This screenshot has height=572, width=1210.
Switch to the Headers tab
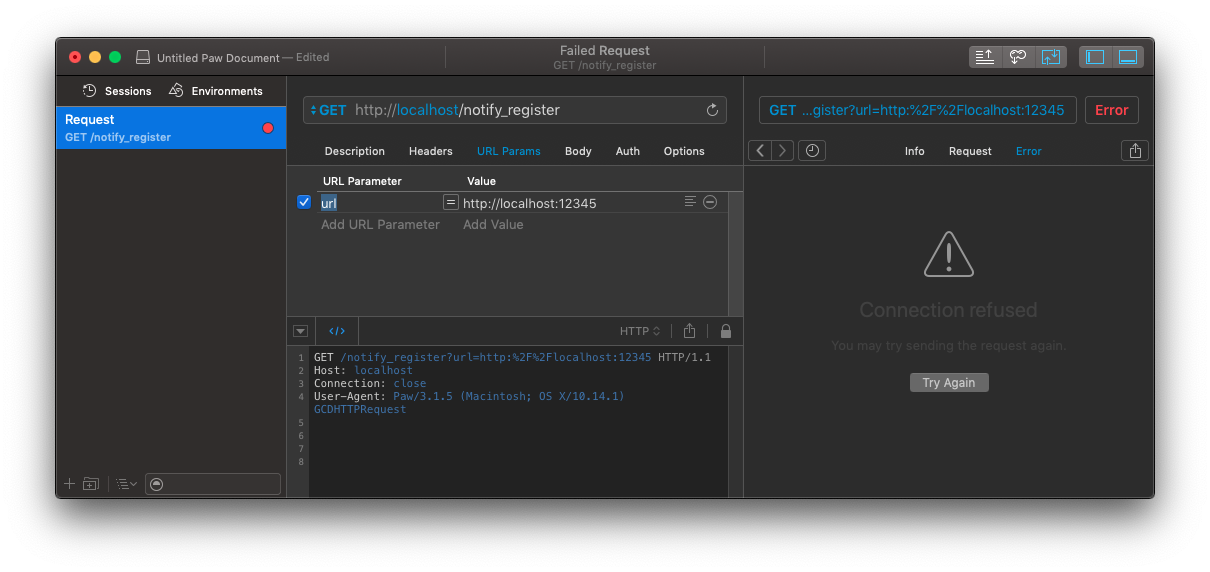point(430,151)
